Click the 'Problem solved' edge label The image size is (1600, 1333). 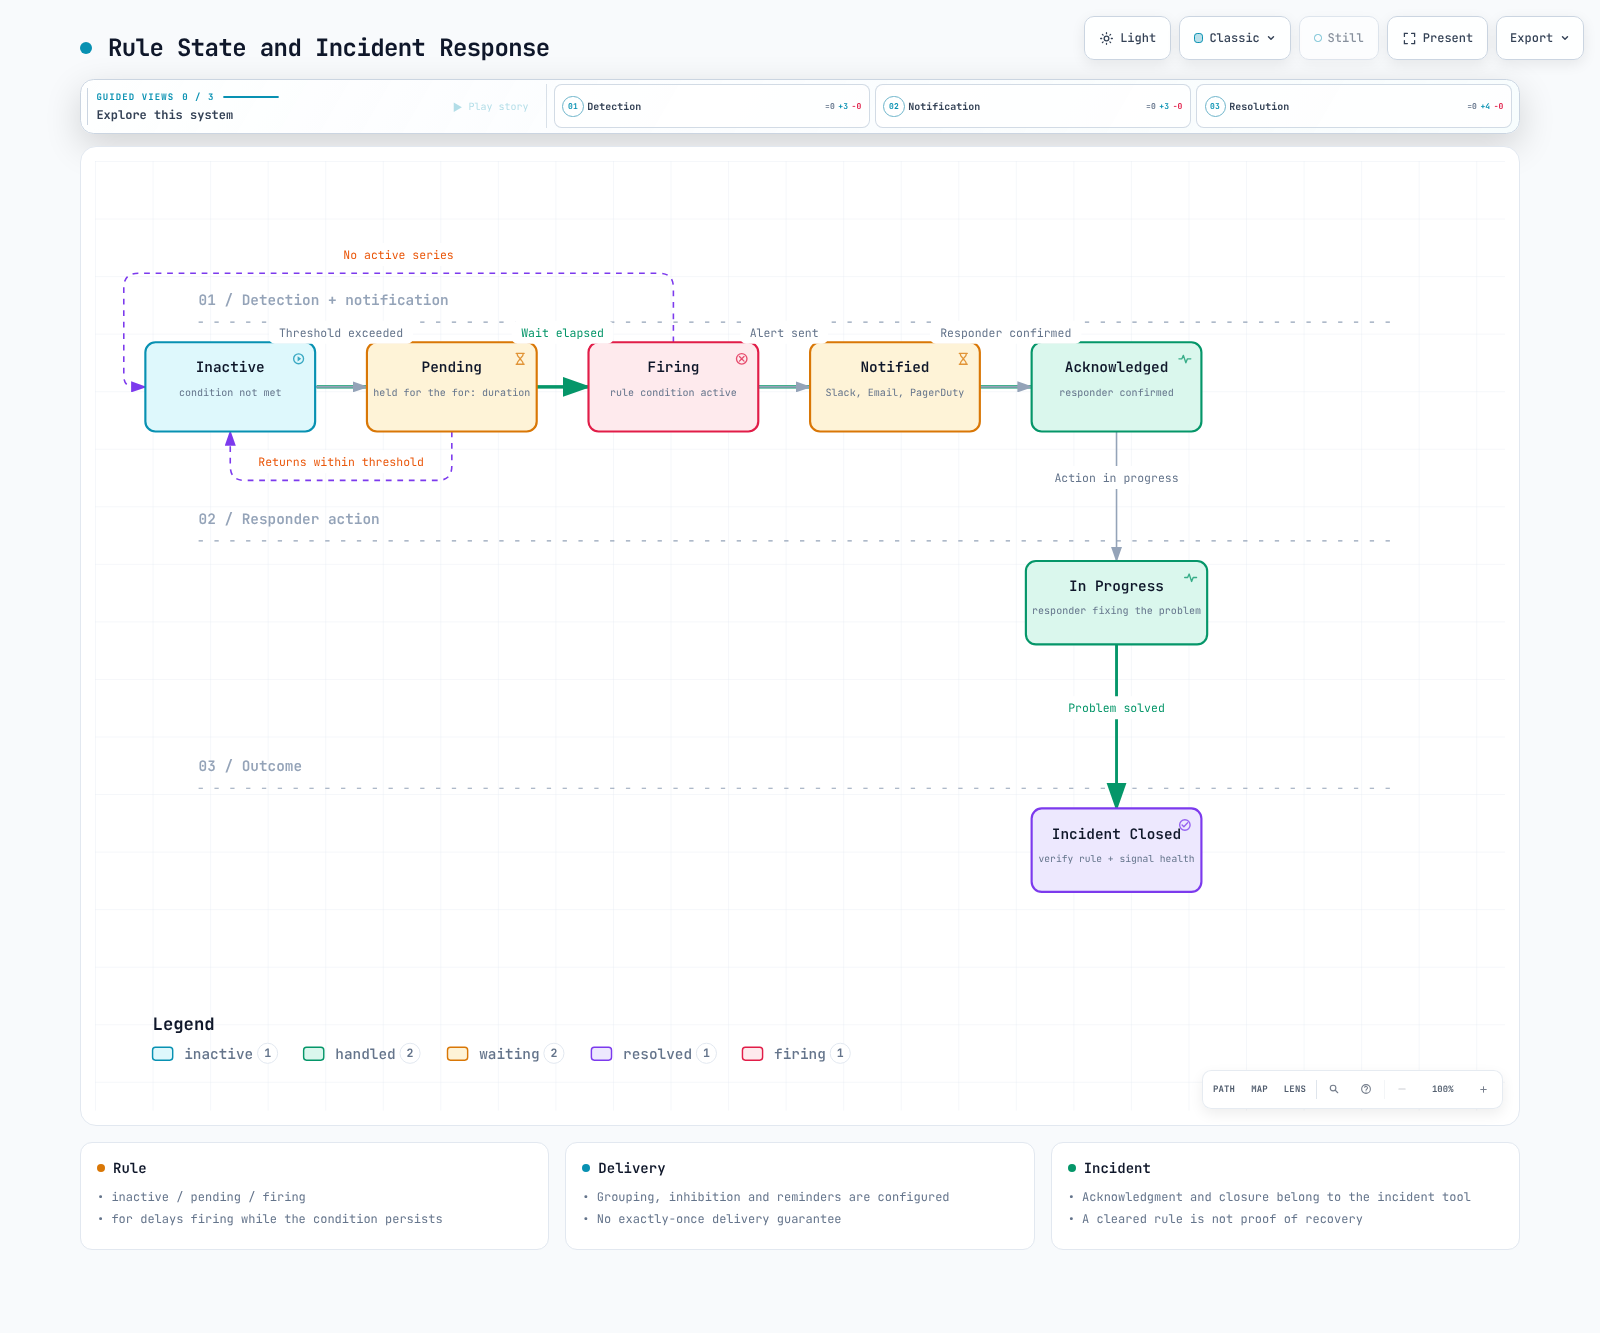point(1116,708)
